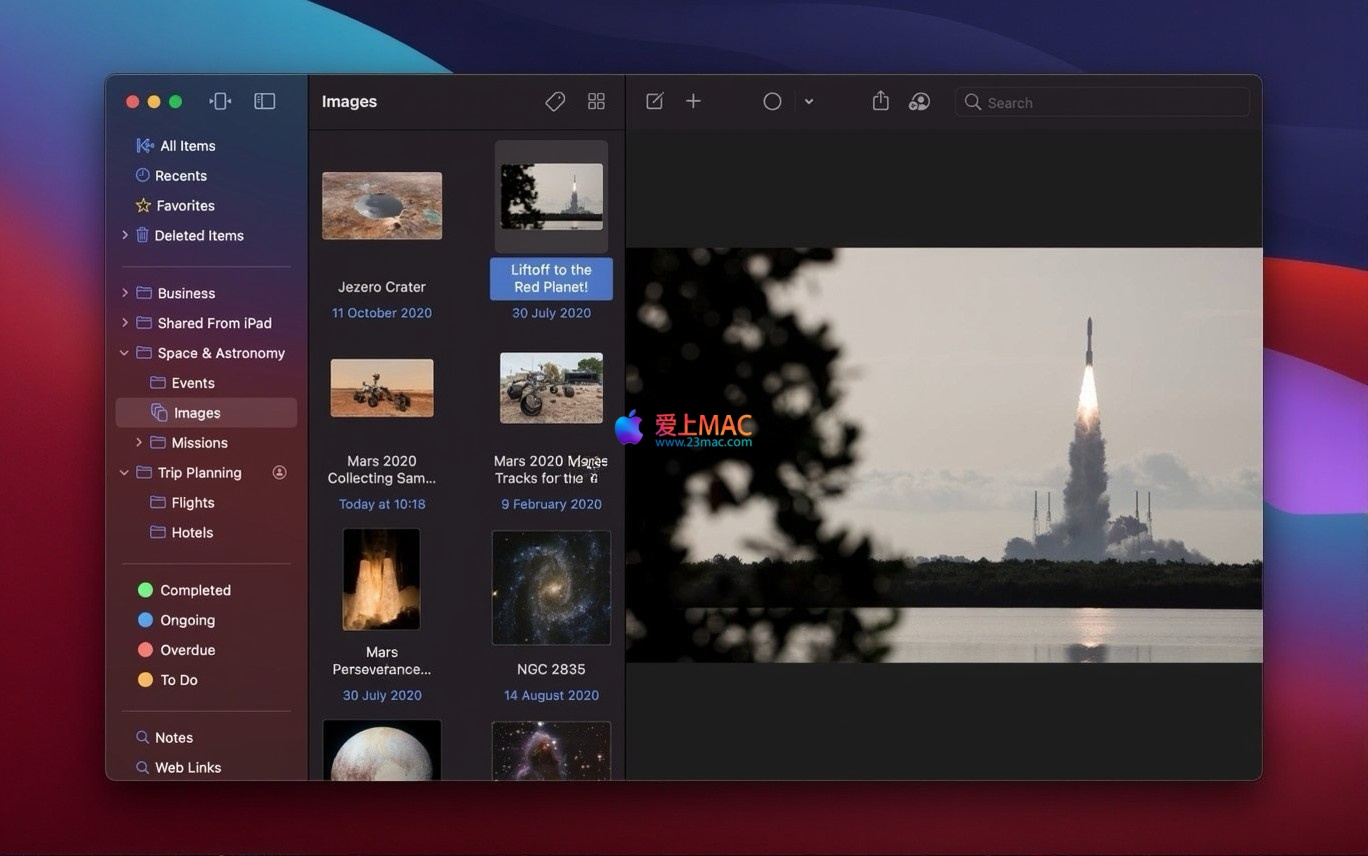Screen dimensions: 1368x856
Task: Toggle the sidebar panel icon
Action: pos(264,102)
